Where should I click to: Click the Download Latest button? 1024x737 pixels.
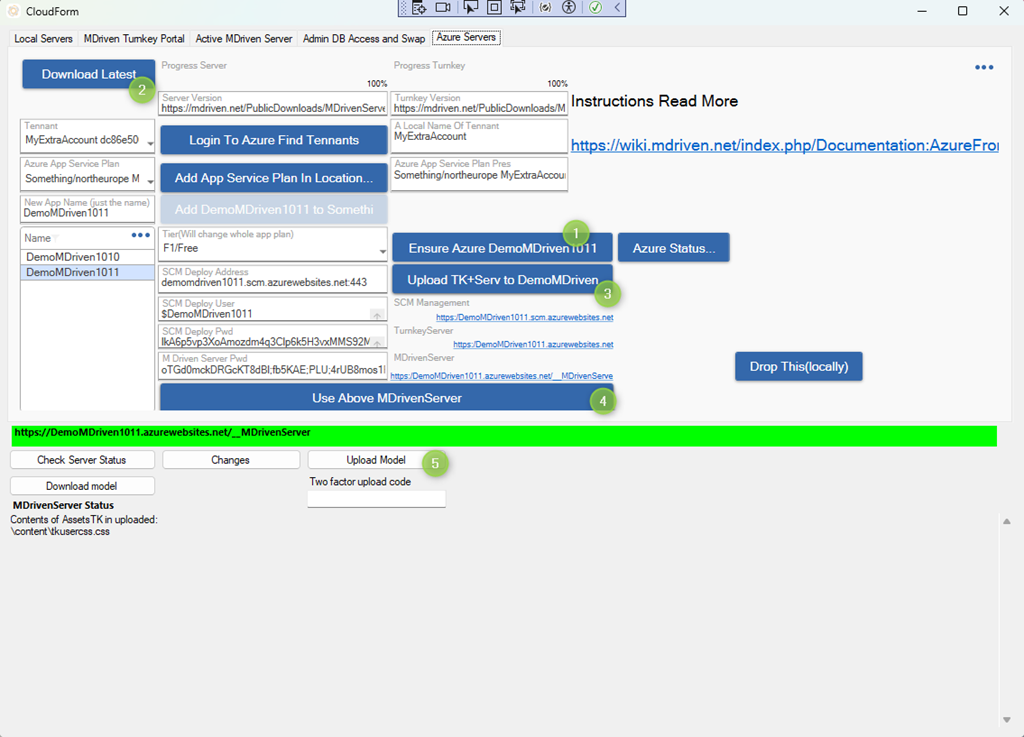click(x=89, y=74)
